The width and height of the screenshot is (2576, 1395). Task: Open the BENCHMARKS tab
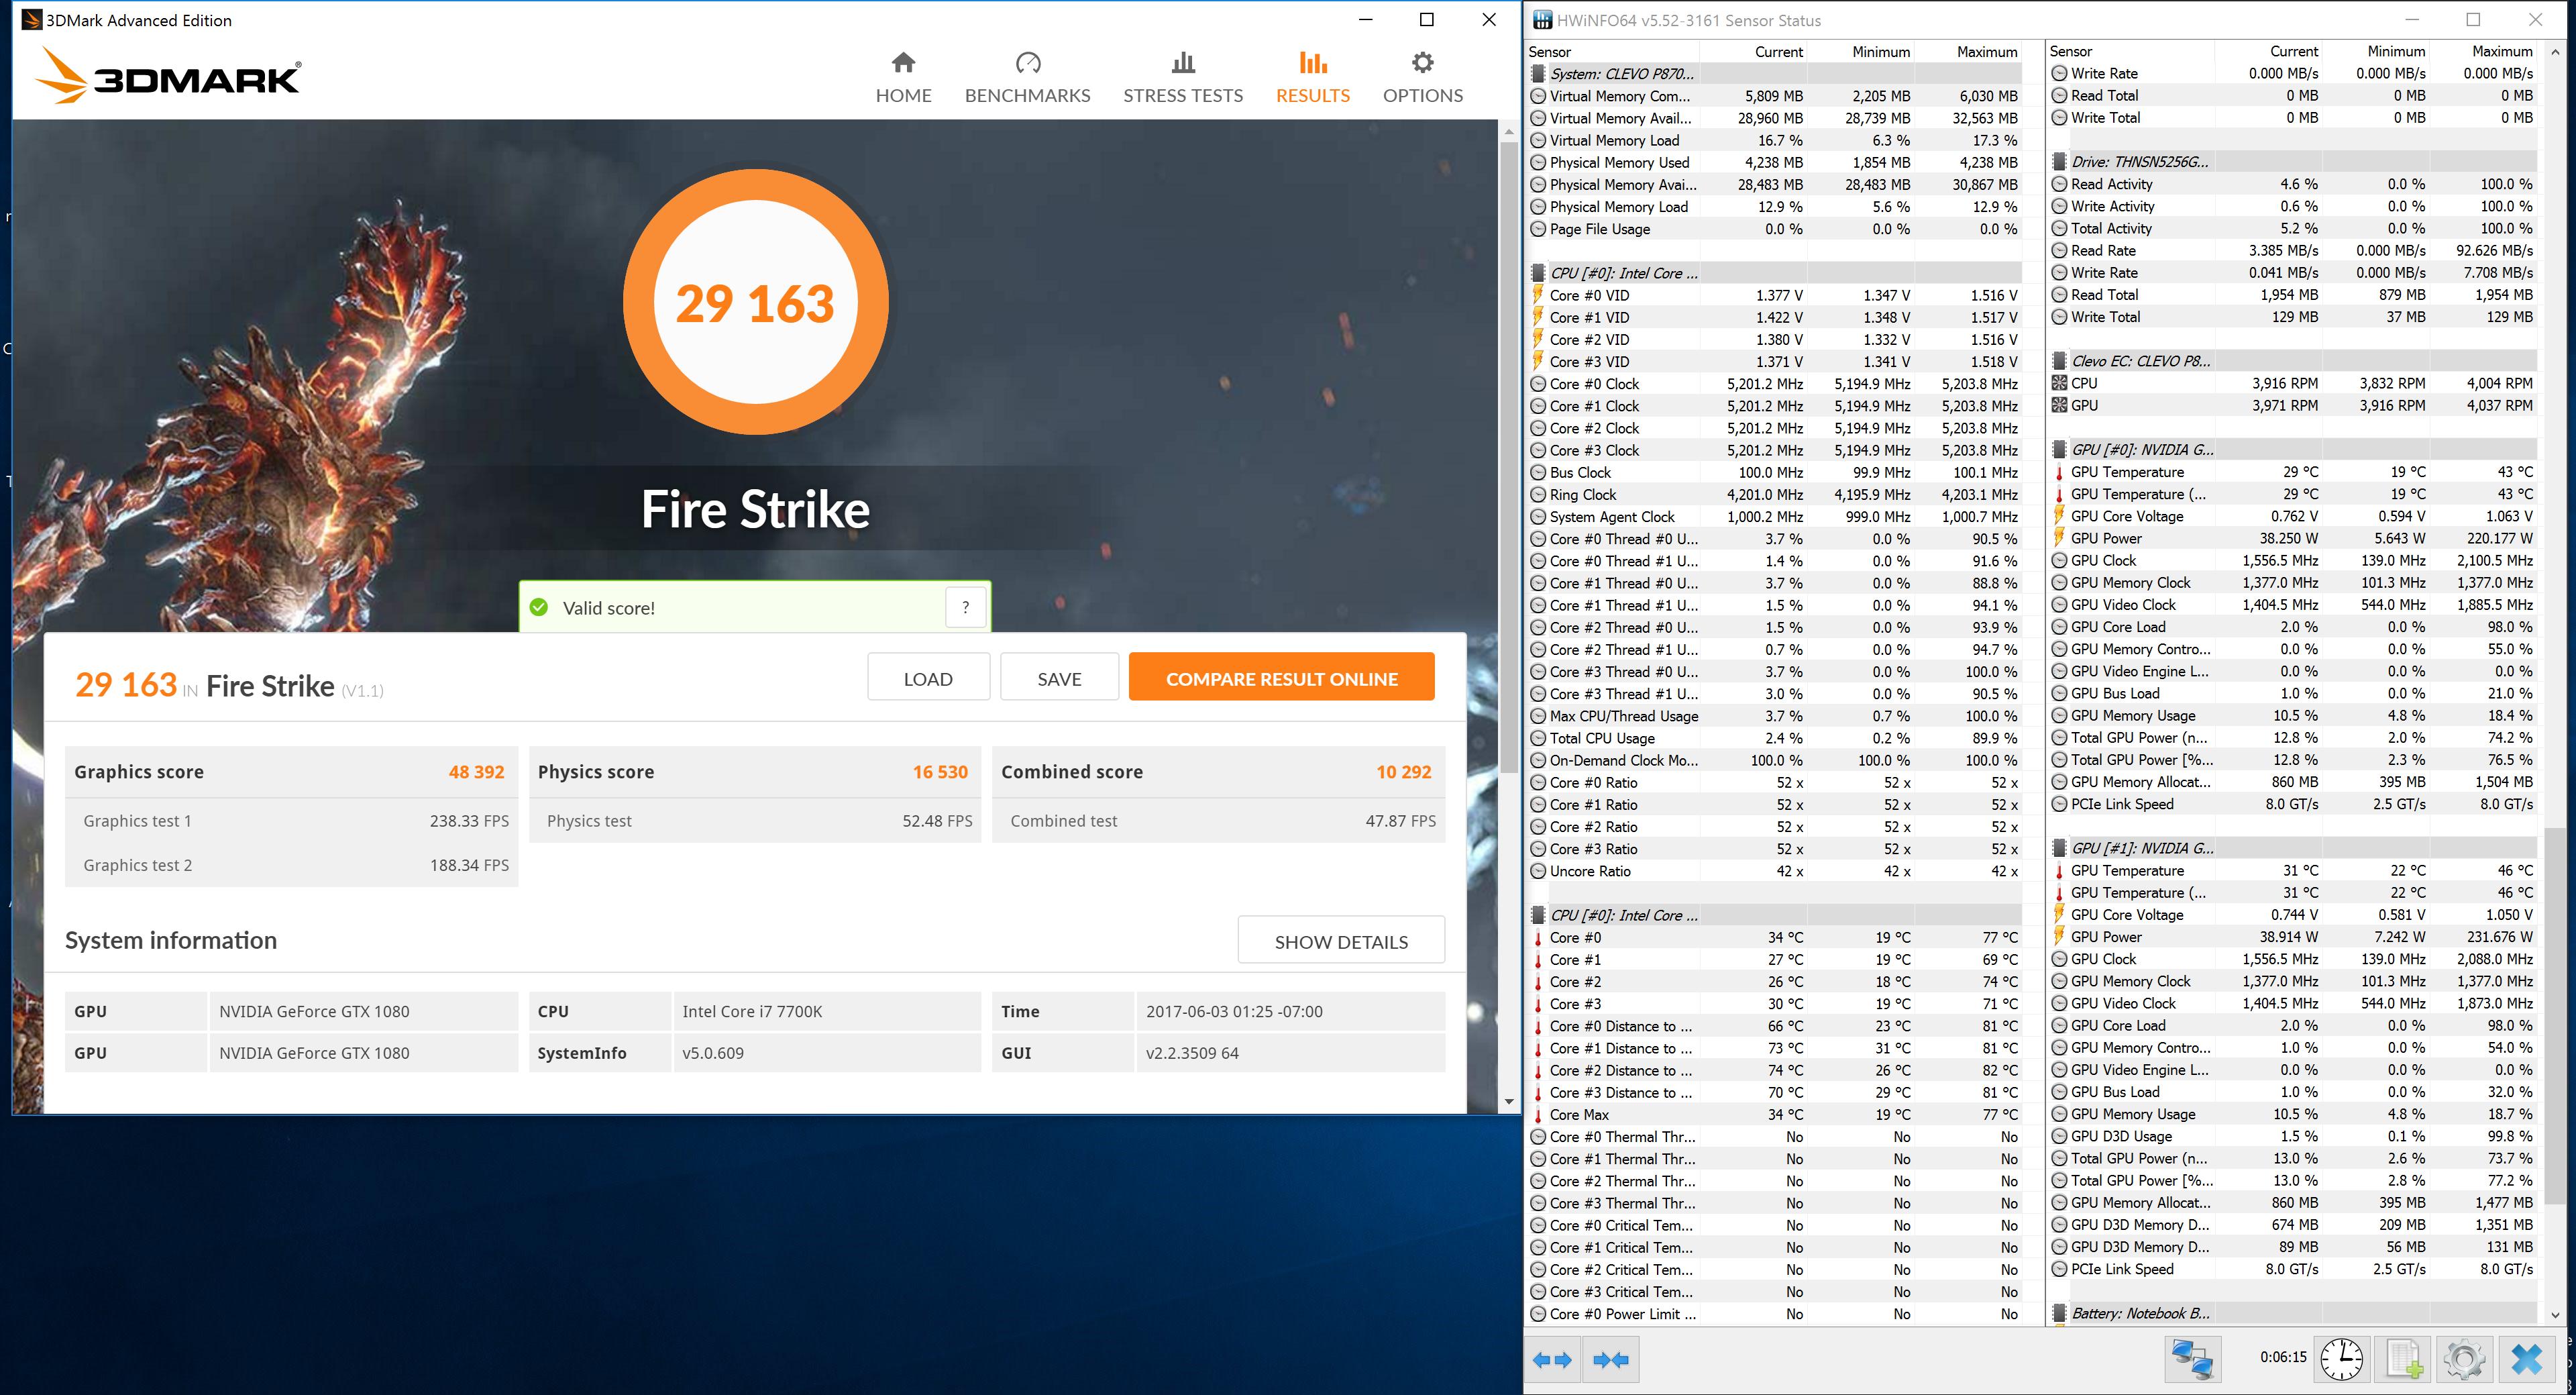coord(1027,78)
